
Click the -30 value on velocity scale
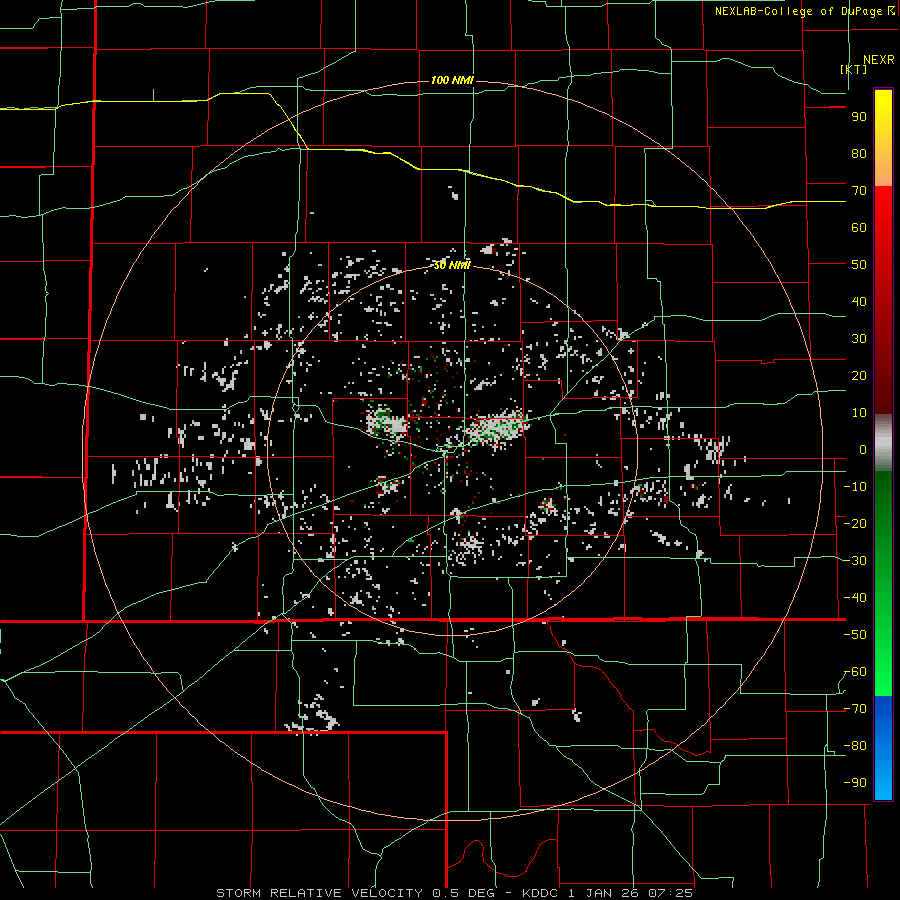tap(855, 561)
